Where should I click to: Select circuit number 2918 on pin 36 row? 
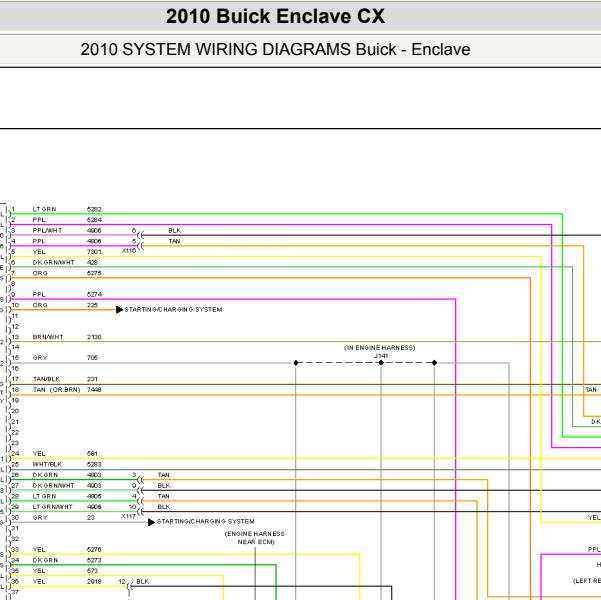pos(94,582)
